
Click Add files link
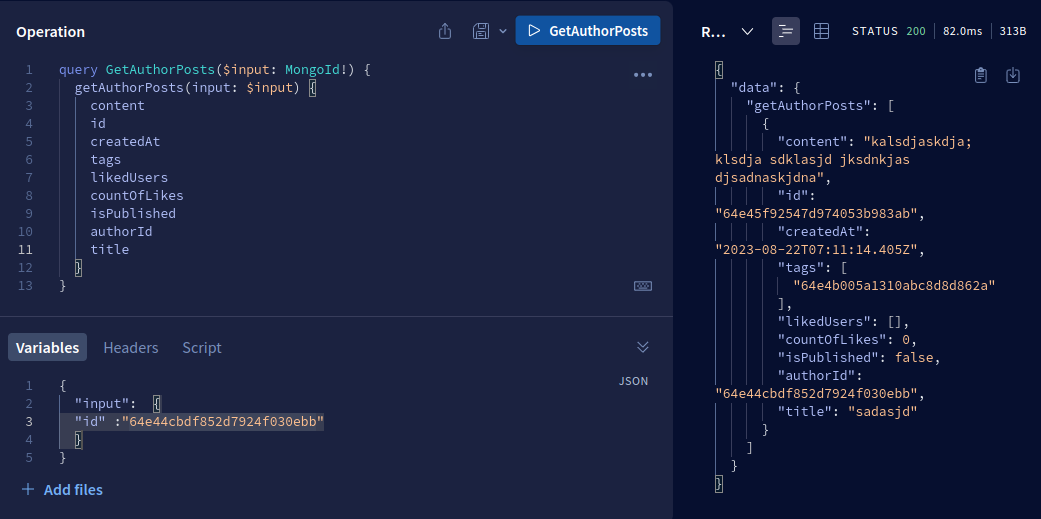[x=73, y=490]
